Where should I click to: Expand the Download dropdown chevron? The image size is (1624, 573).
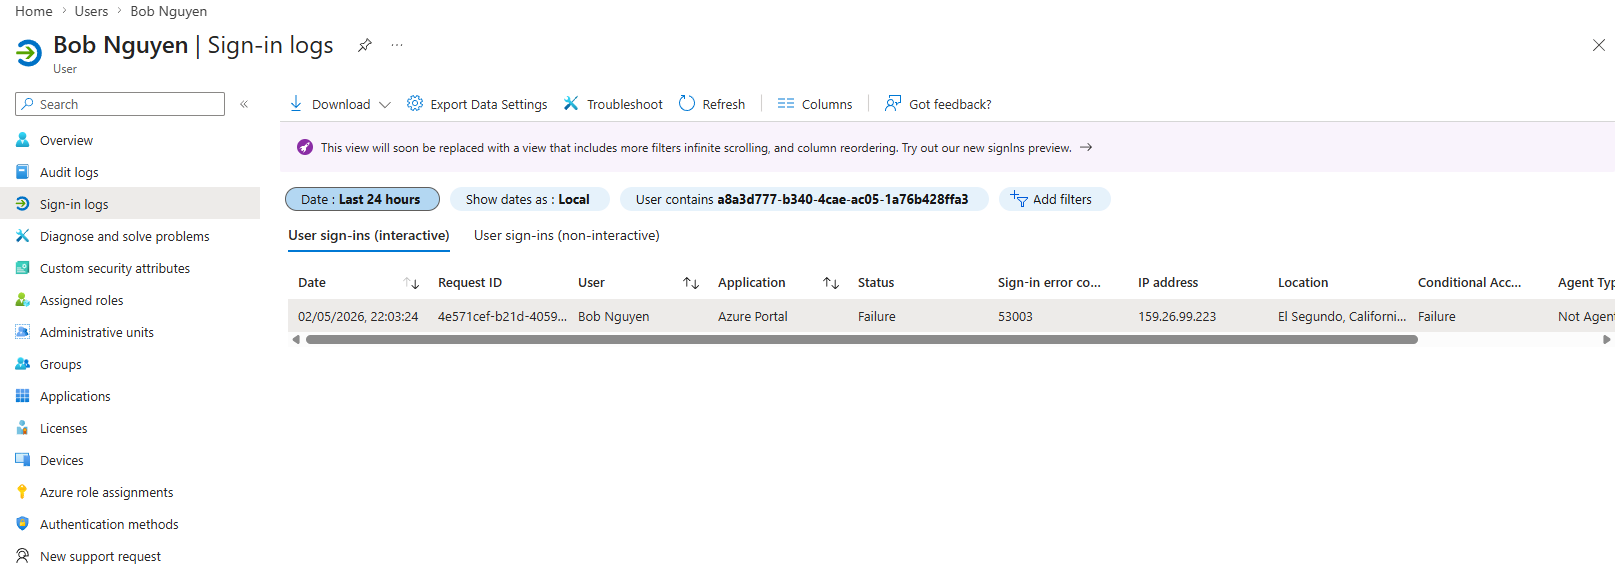click(x=385, y=104)
